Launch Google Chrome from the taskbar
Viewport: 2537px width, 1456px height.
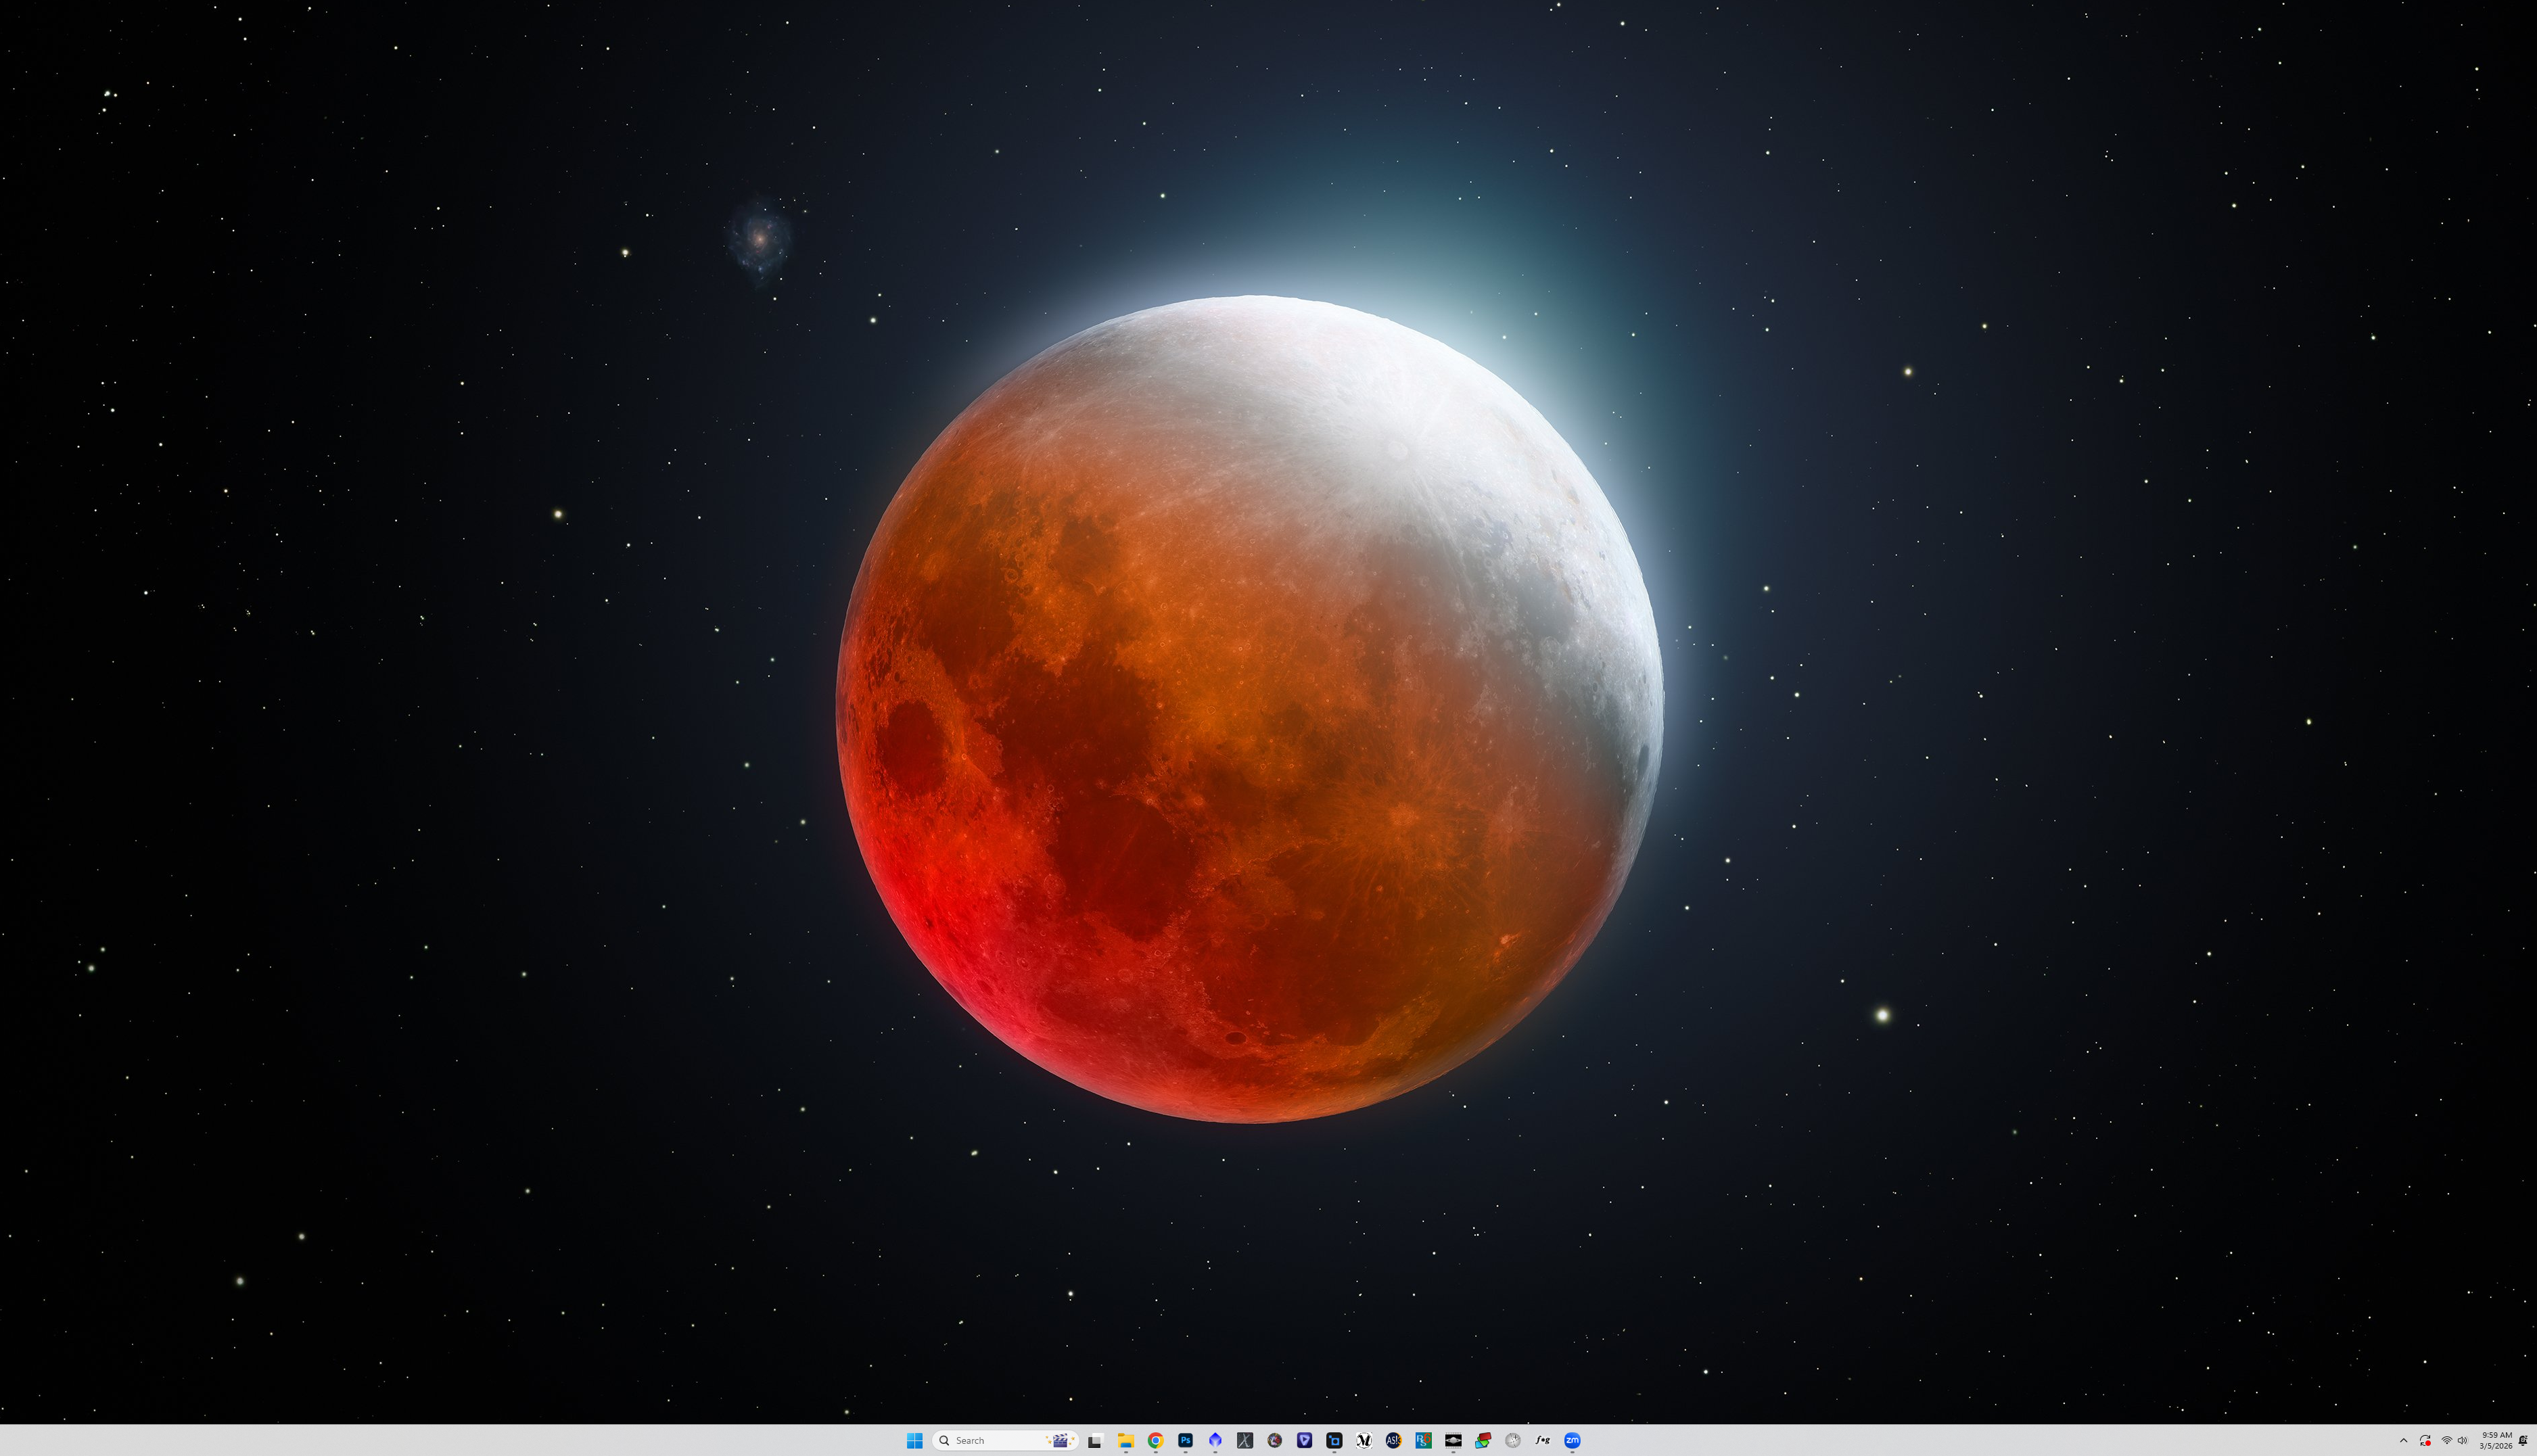click(1155, 1440)
